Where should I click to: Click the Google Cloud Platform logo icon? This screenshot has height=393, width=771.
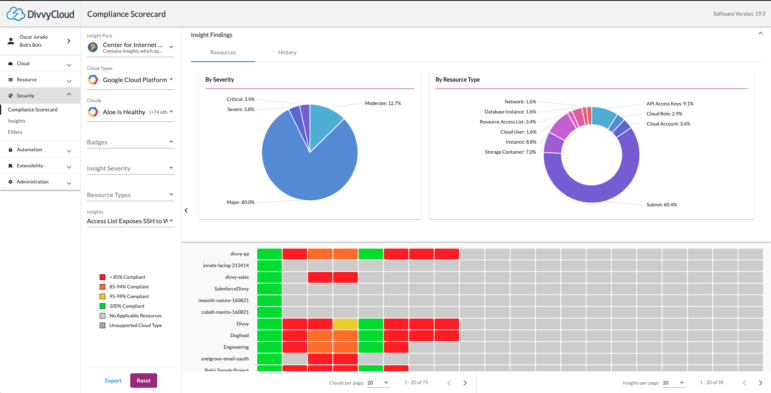92,80
